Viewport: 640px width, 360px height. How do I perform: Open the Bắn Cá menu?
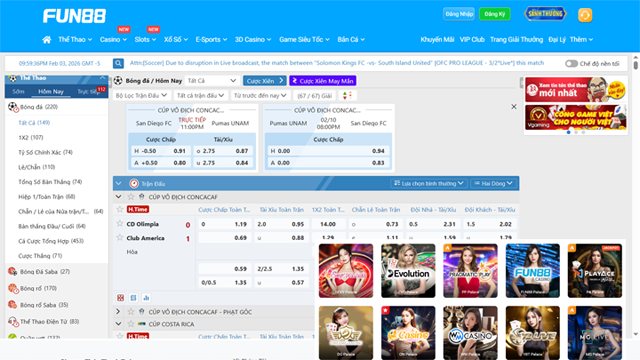351,40
